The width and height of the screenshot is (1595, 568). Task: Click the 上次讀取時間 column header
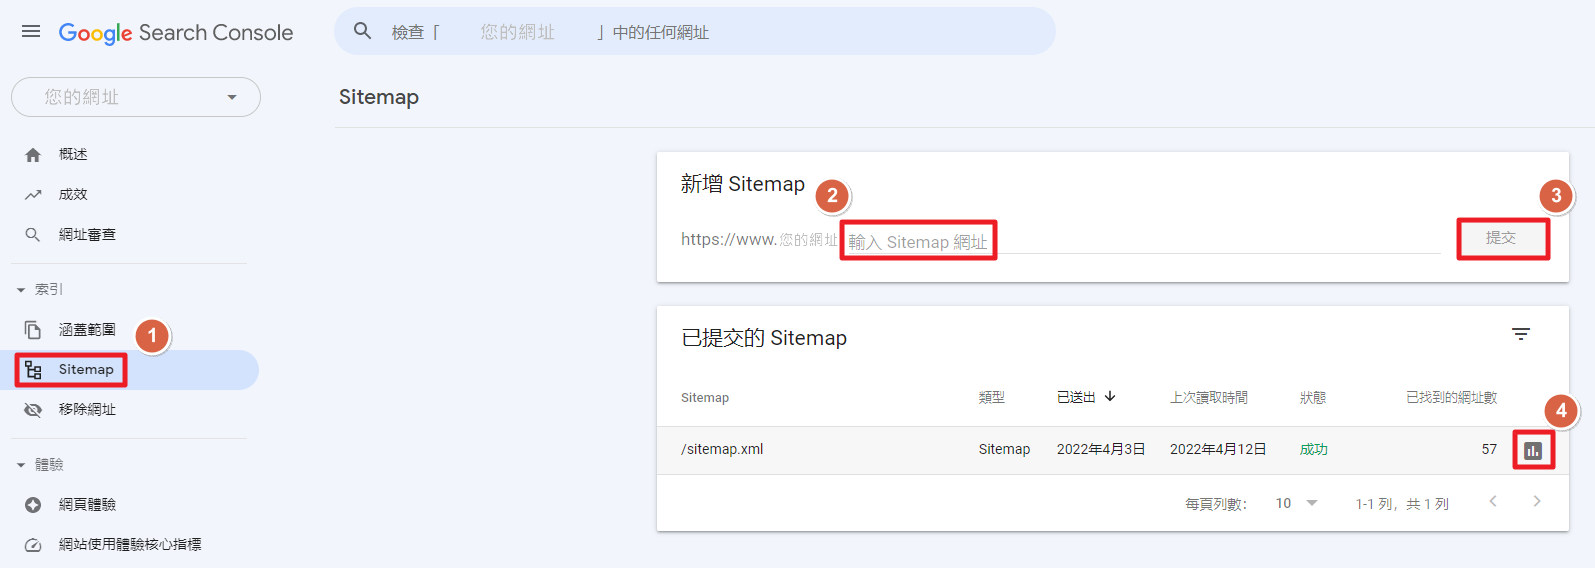click(x=1209, y=397)
